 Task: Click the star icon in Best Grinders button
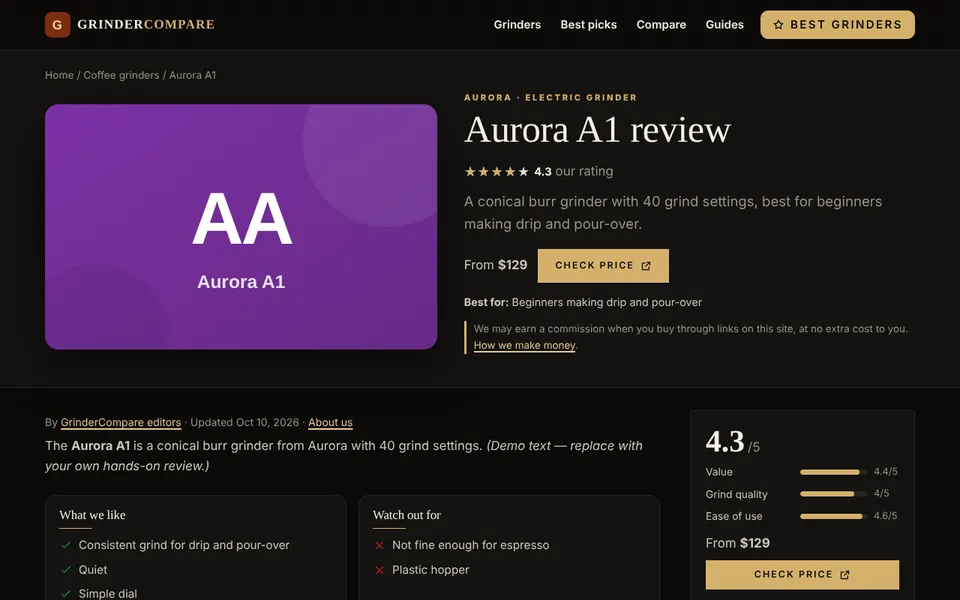coord(778,25)
